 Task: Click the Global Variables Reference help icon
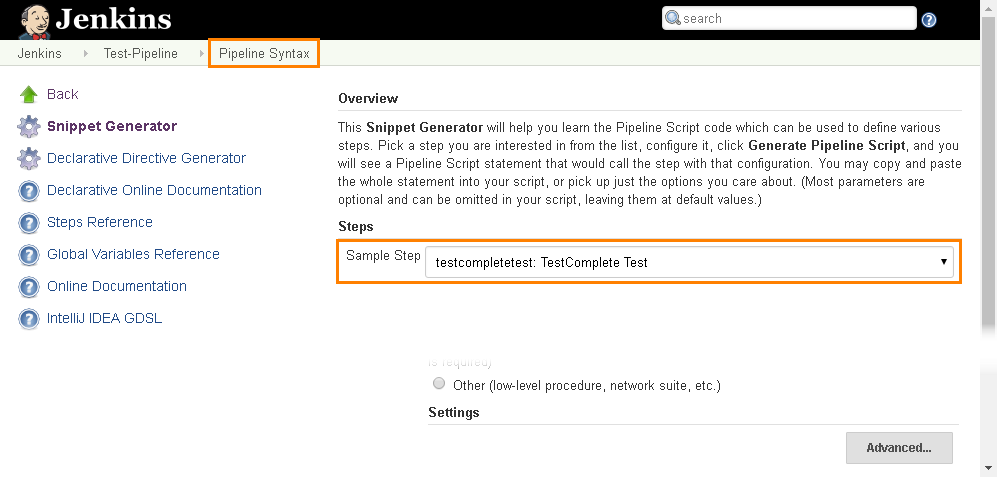pyautogui.click(x=29, y=255)
